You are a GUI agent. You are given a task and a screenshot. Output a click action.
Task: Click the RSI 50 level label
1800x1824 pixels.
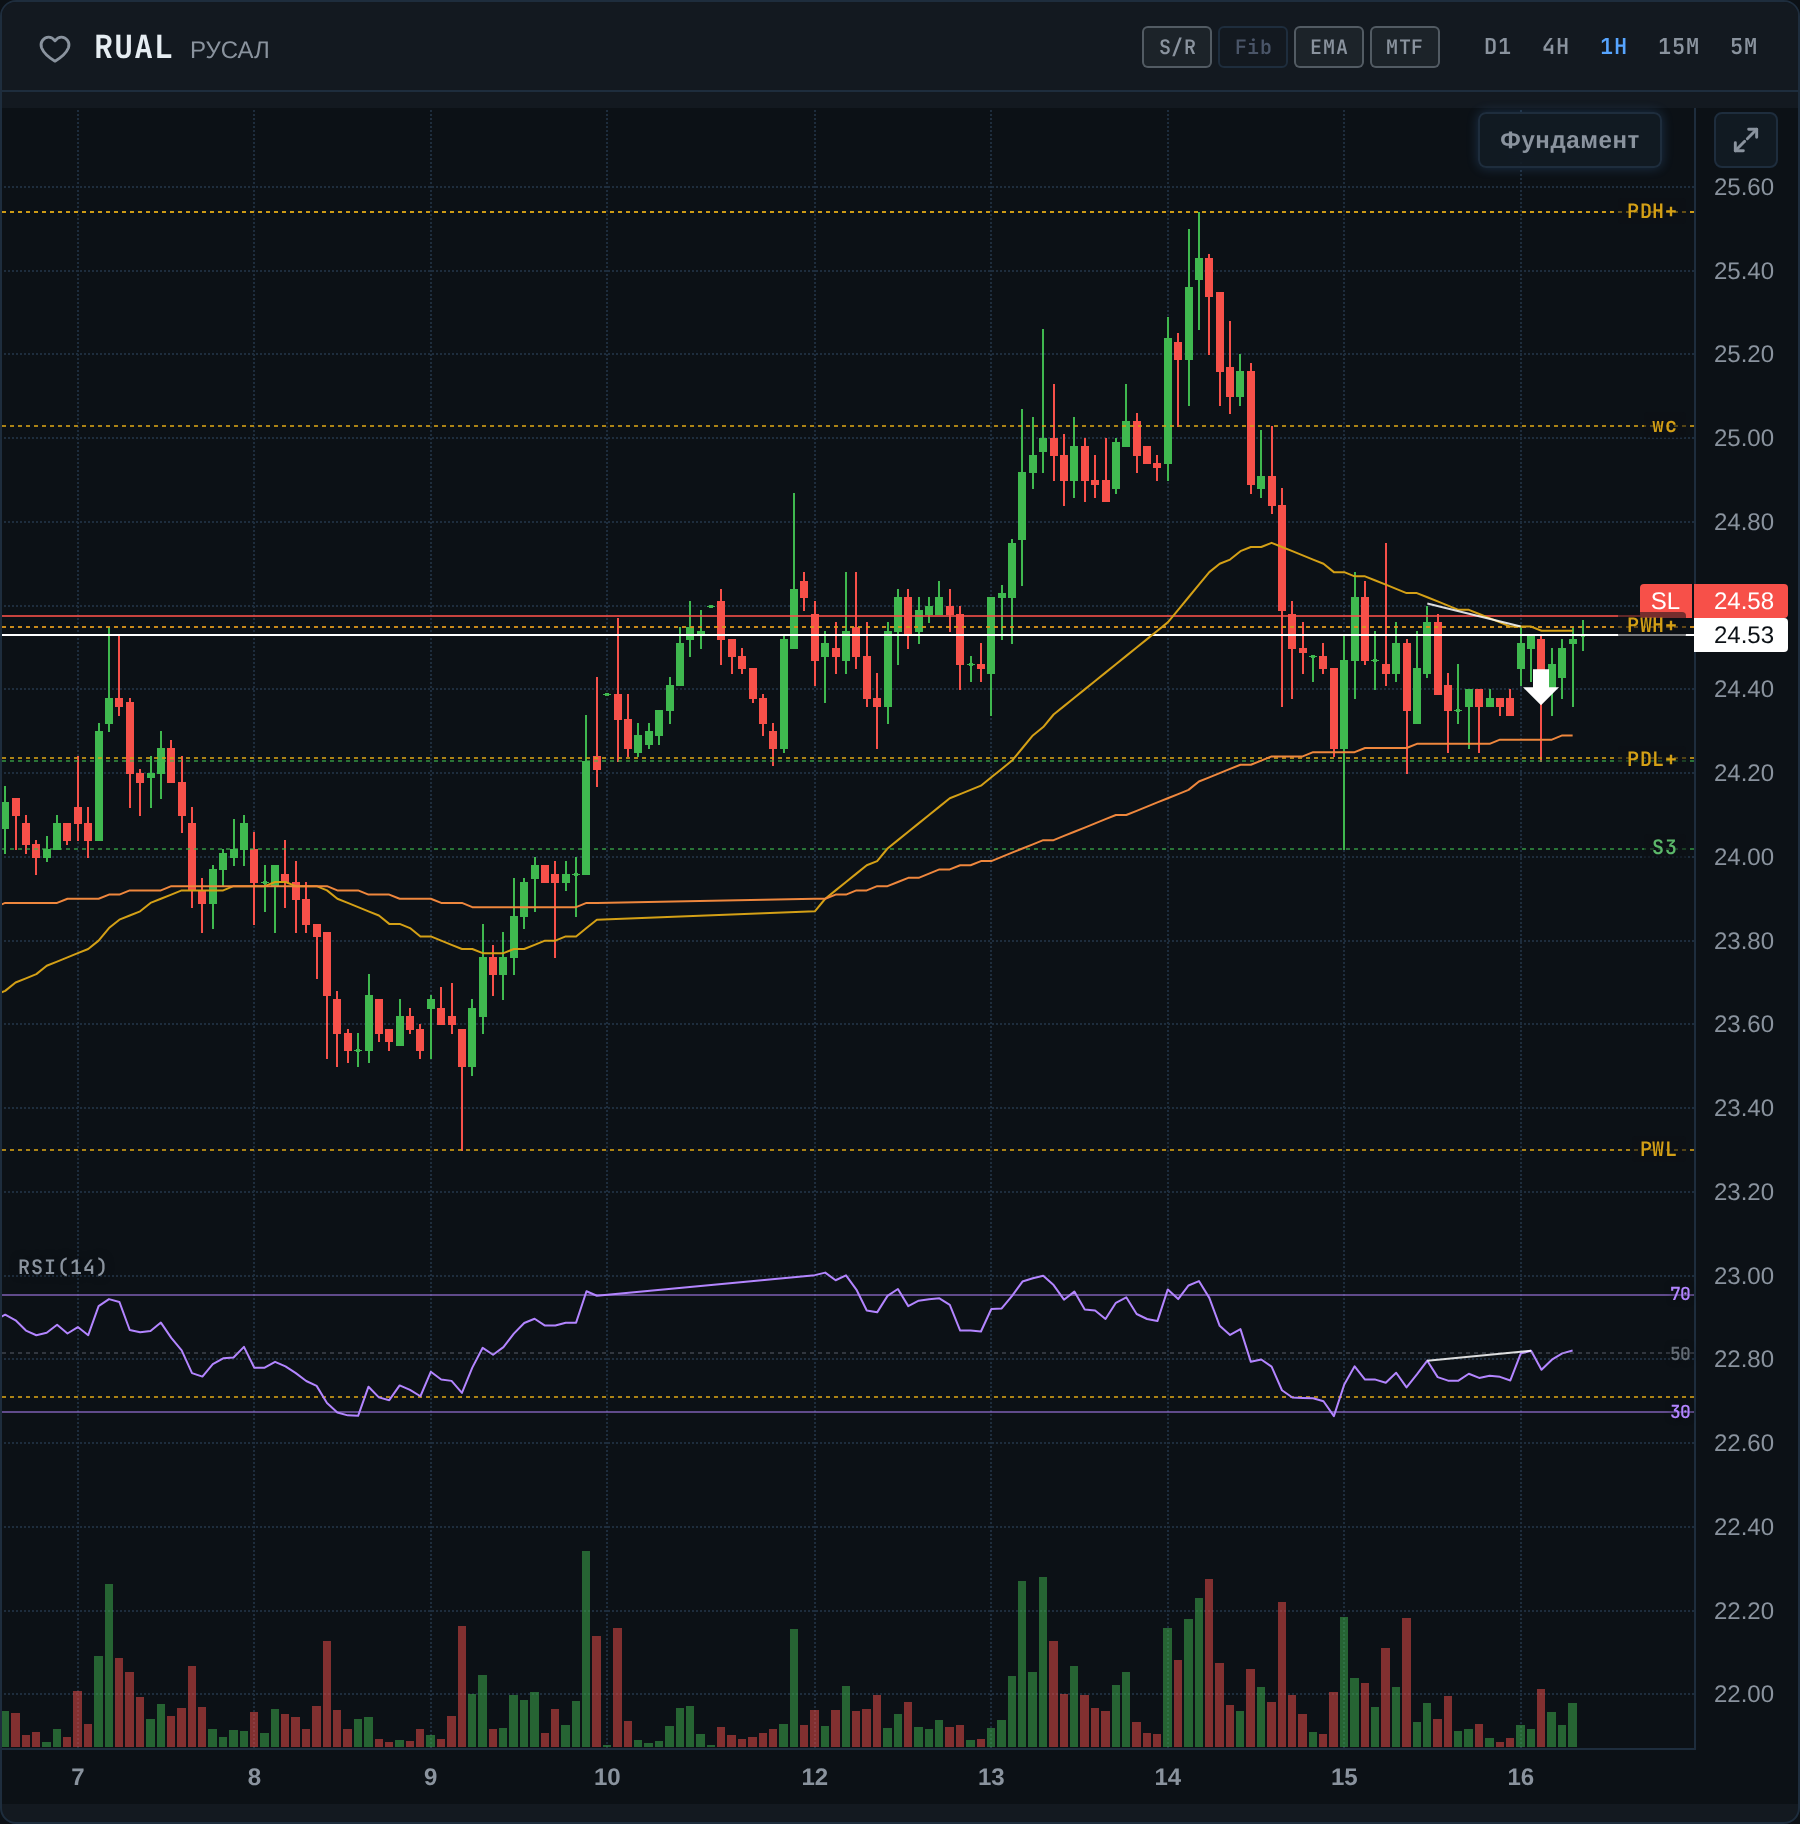point(1680,1353)
